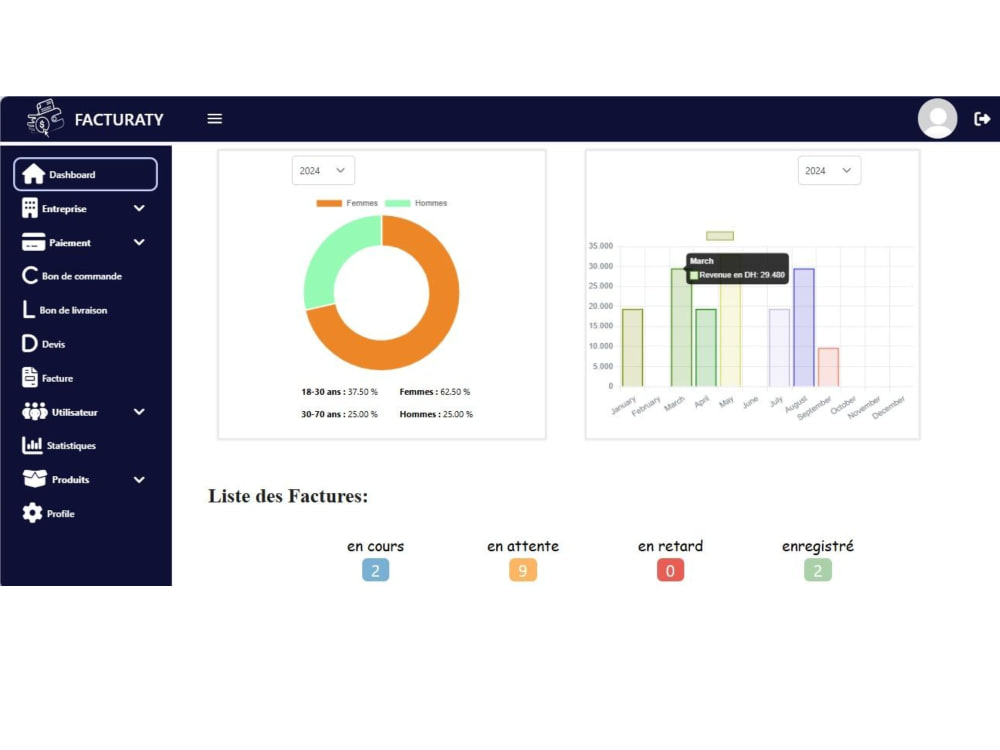
Task: Open the user avatar profile picture
Action: (937, 119)
